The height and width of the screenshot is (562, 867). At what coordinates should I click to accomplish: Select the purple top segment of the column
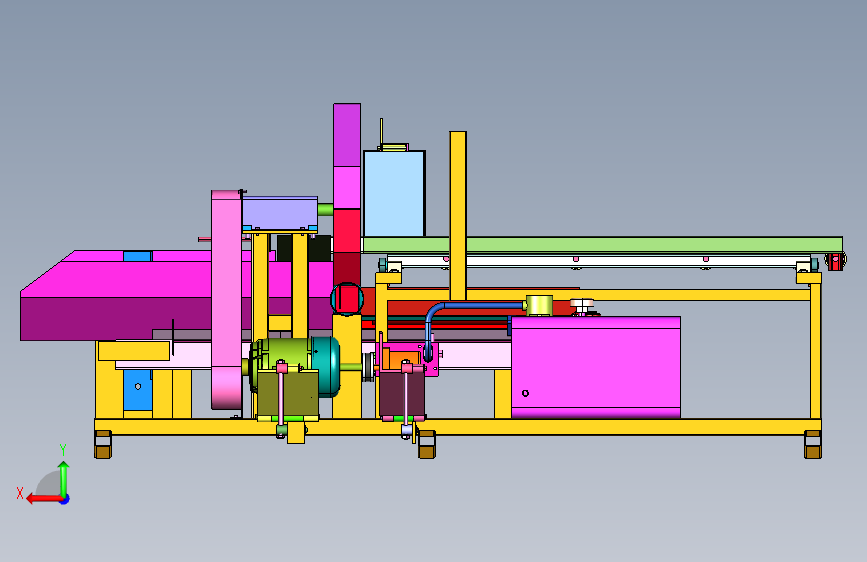point(347,135)
